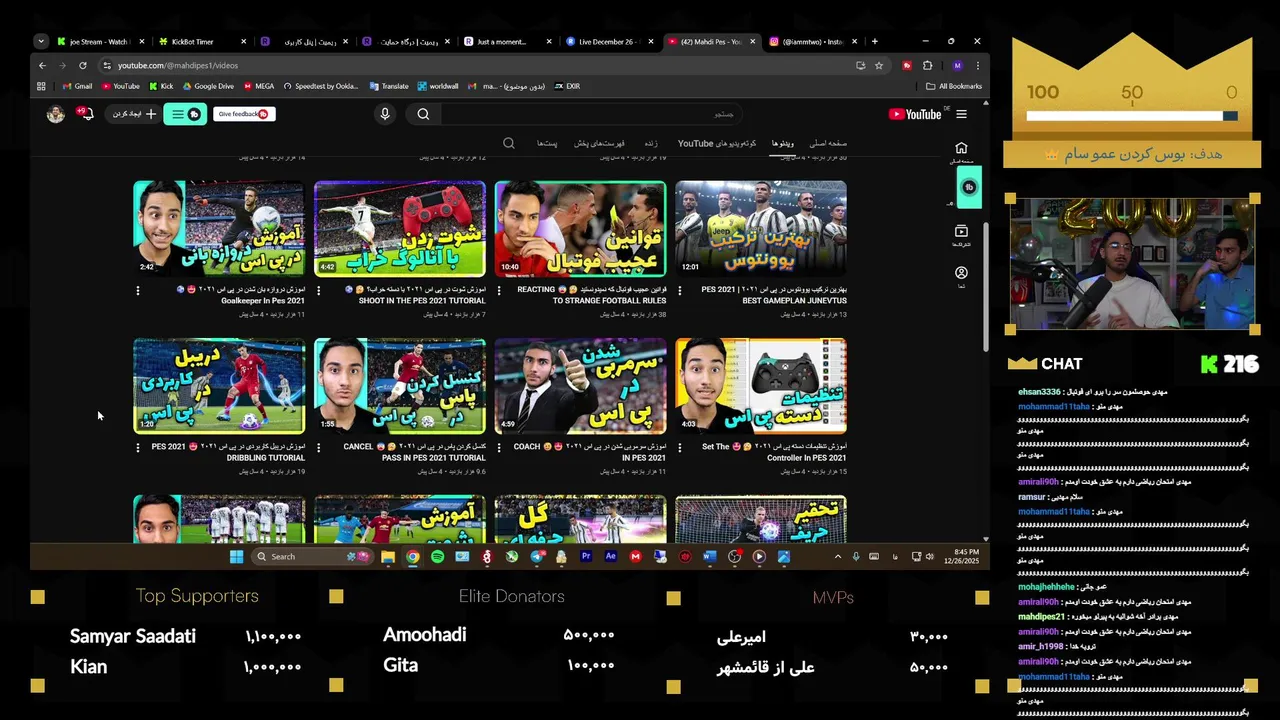Open the Live channel tab

coord(650,143)
